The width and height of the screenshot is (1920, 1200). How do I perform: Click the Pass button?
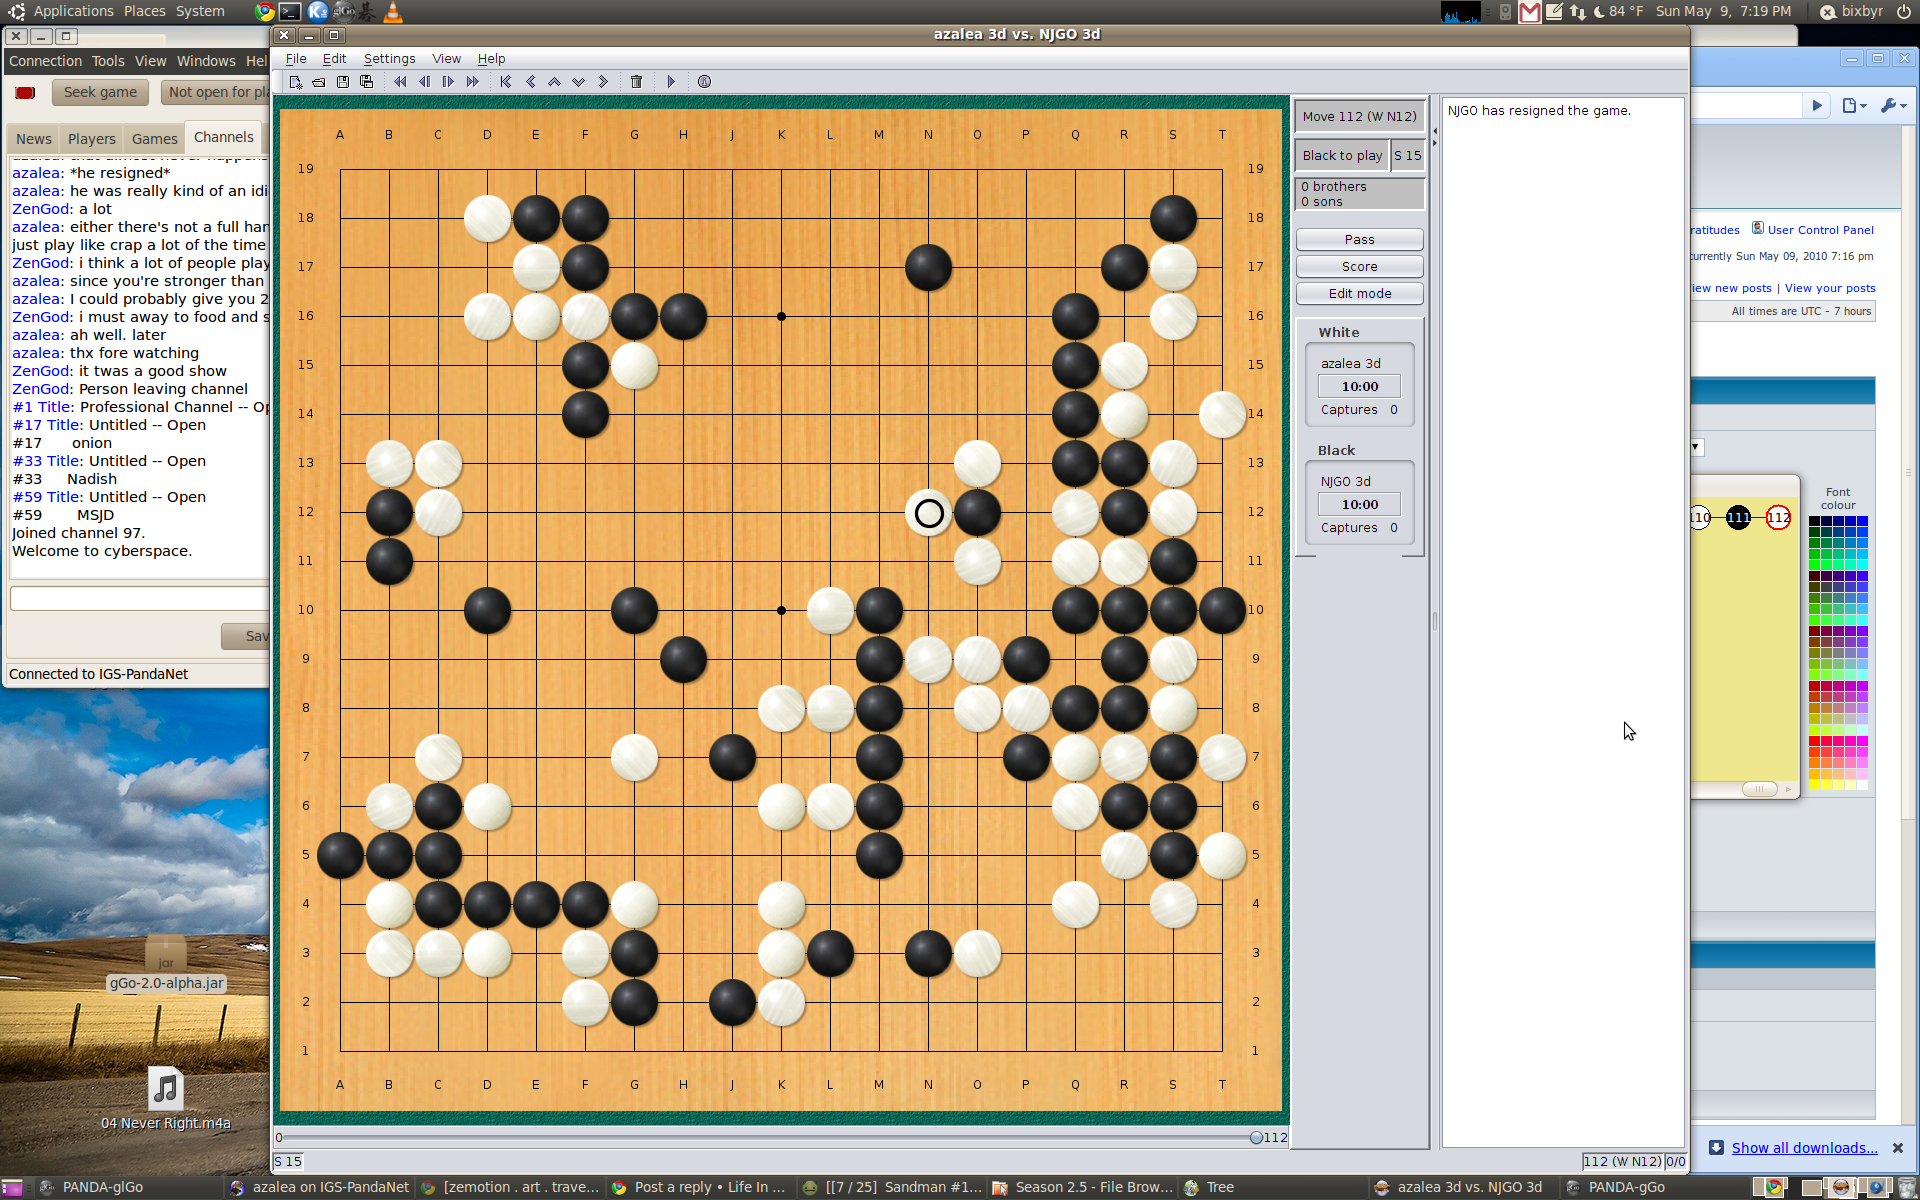pyautogui.click(x=1359, y=239)
